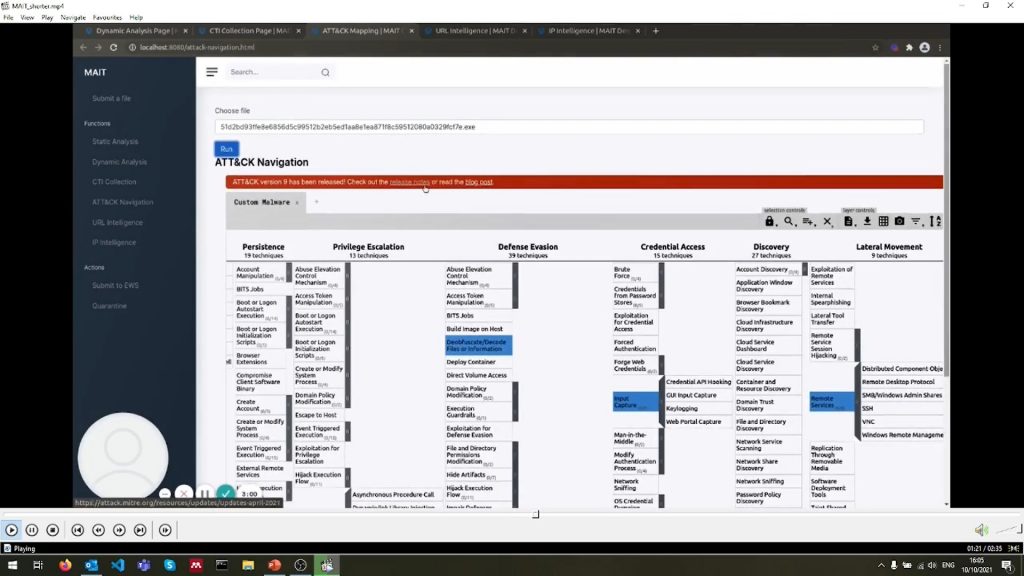Stop the video playback
This screenshot has height=576, width=1024.
click(x=53, y=530)
